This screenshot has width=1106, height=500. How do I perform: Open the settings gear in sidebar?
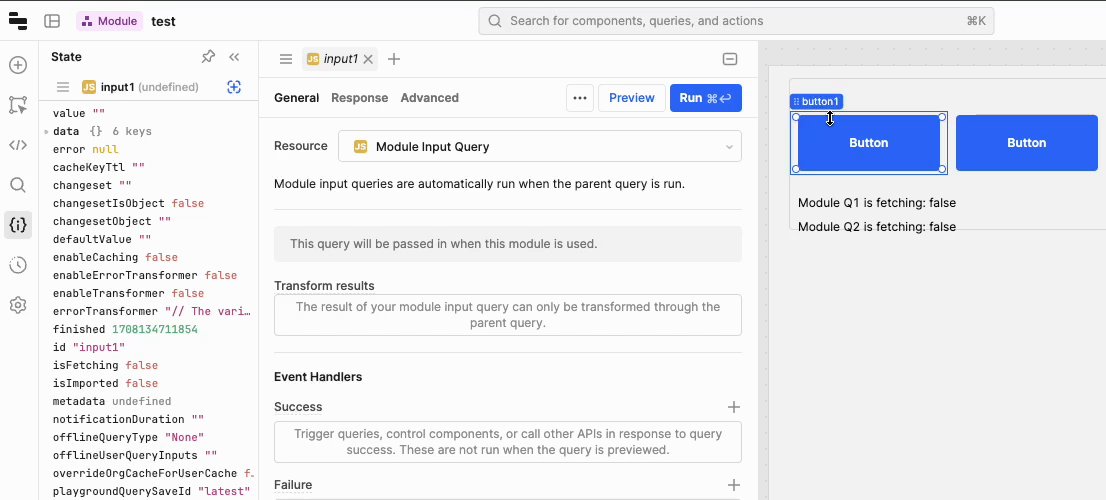point(18,305)
